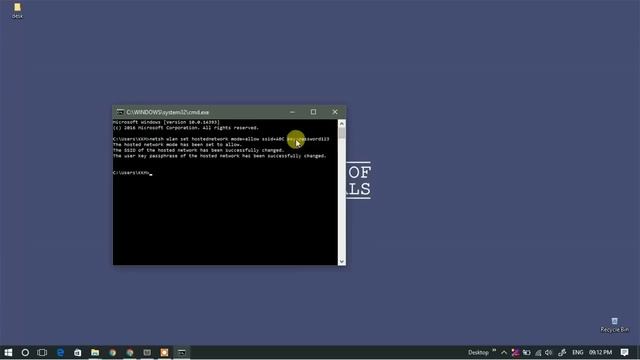Open Cortana search circle on taskbar
Screen dimensions: 640x360
point(25,352)
